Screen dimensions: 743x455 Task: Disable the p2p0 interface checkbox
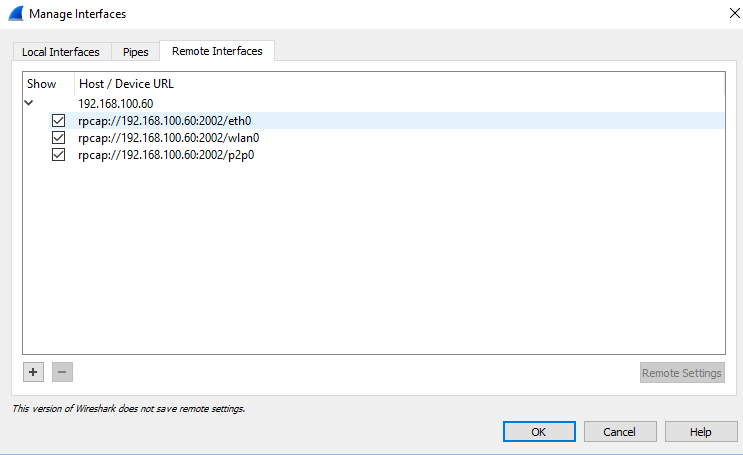(58, 155)
